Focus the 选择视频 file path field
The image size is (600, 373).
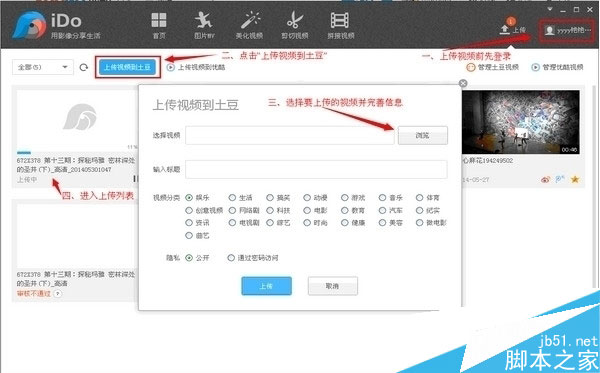point(290,135)
